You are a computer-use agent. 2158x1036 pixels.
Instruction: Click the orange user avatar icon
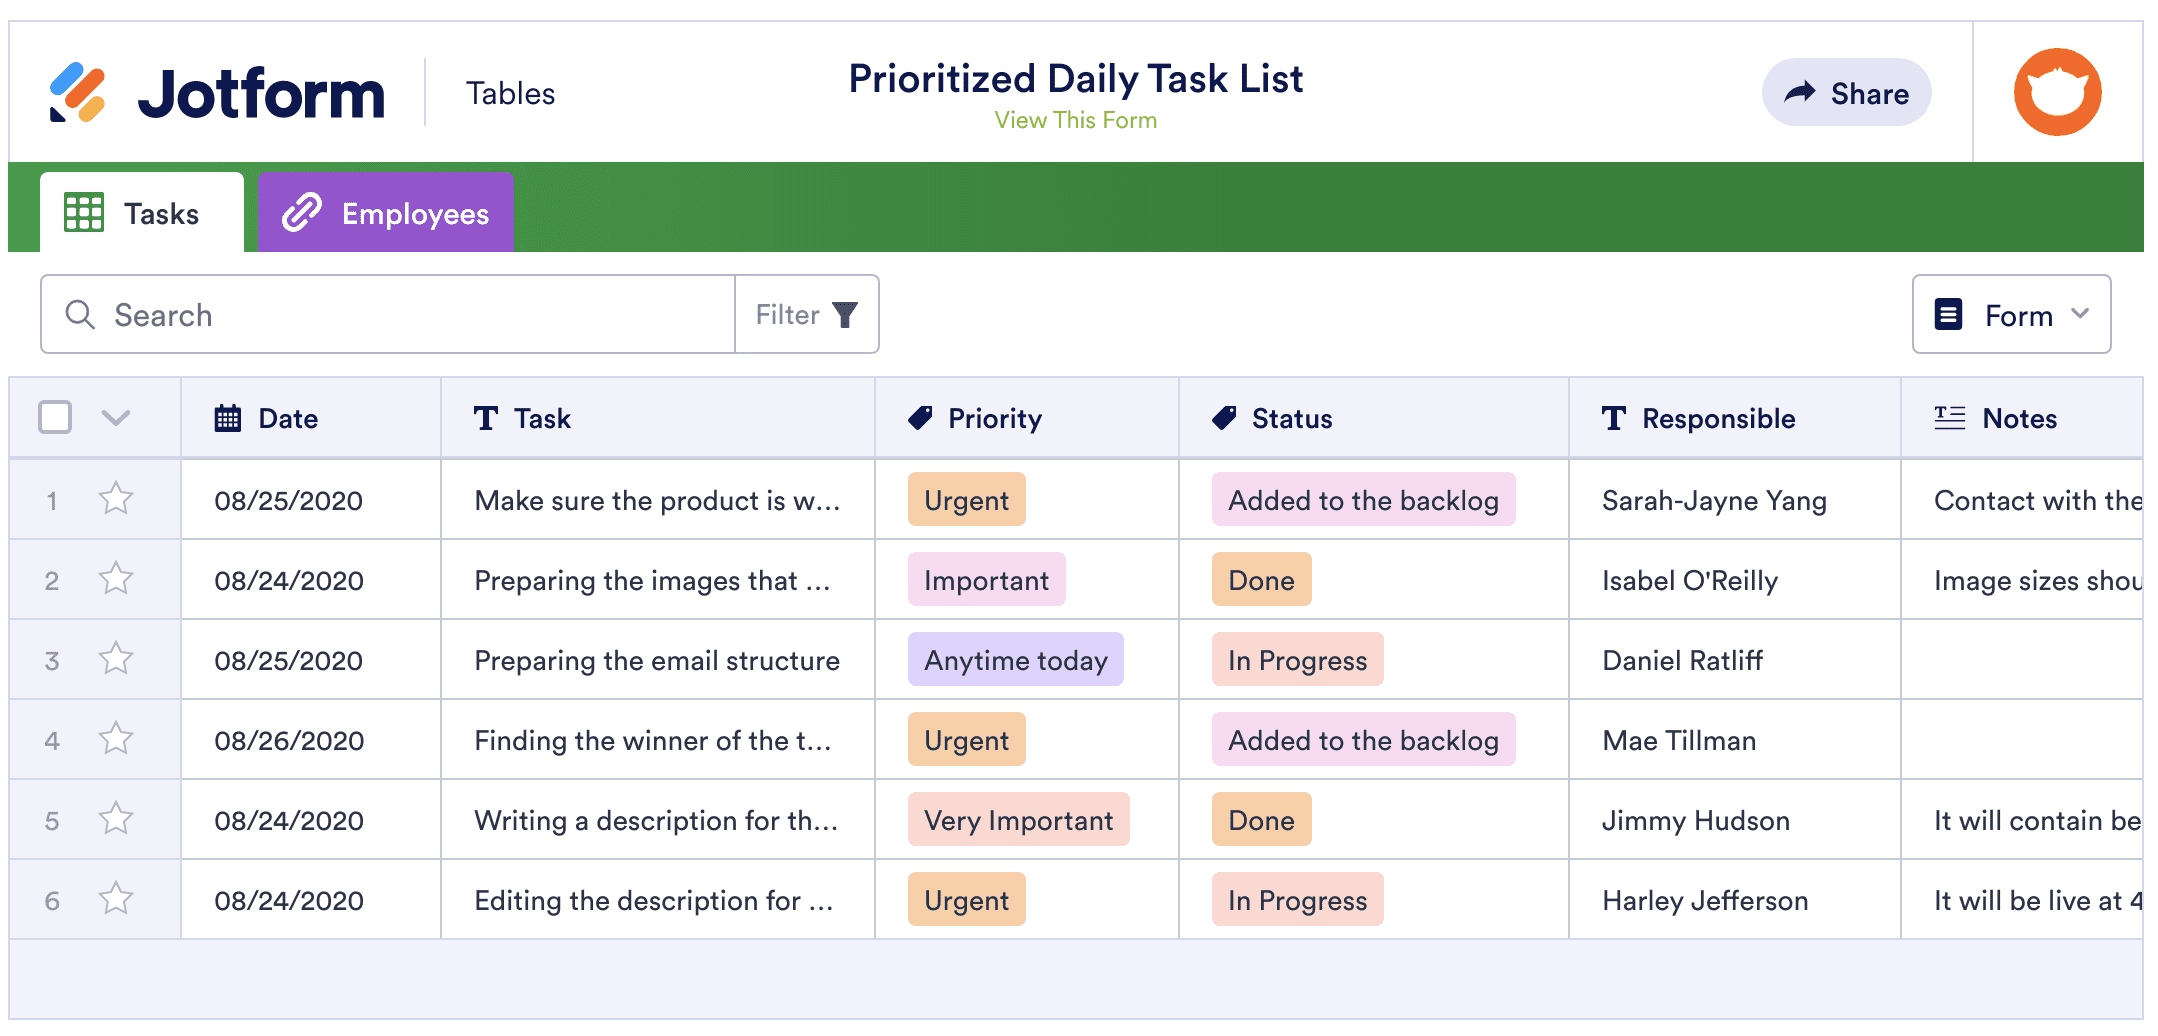click(x=2057, y=92)
